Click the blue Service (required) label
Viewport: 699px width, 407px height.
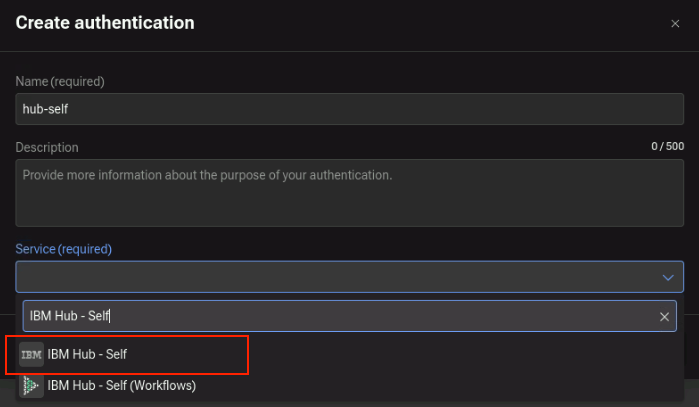coord(63,249)
